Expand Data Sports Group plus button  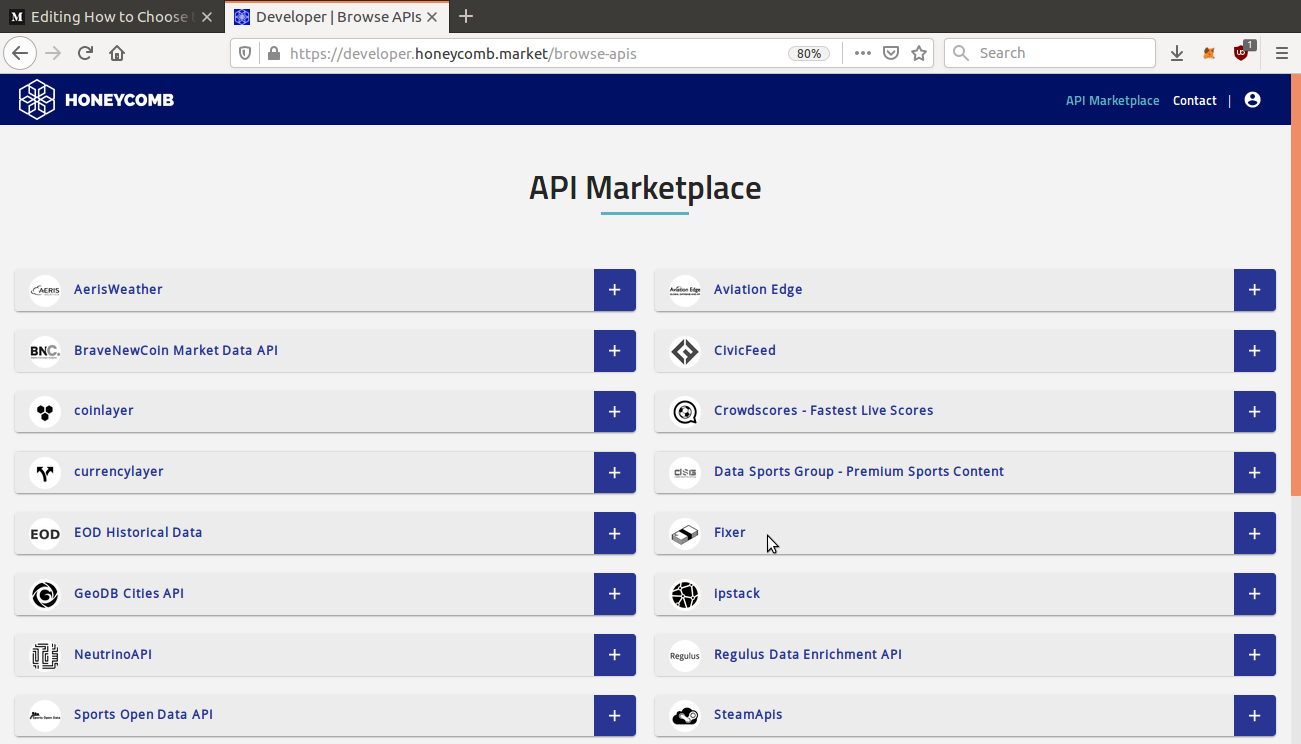tap(1255, 472)
